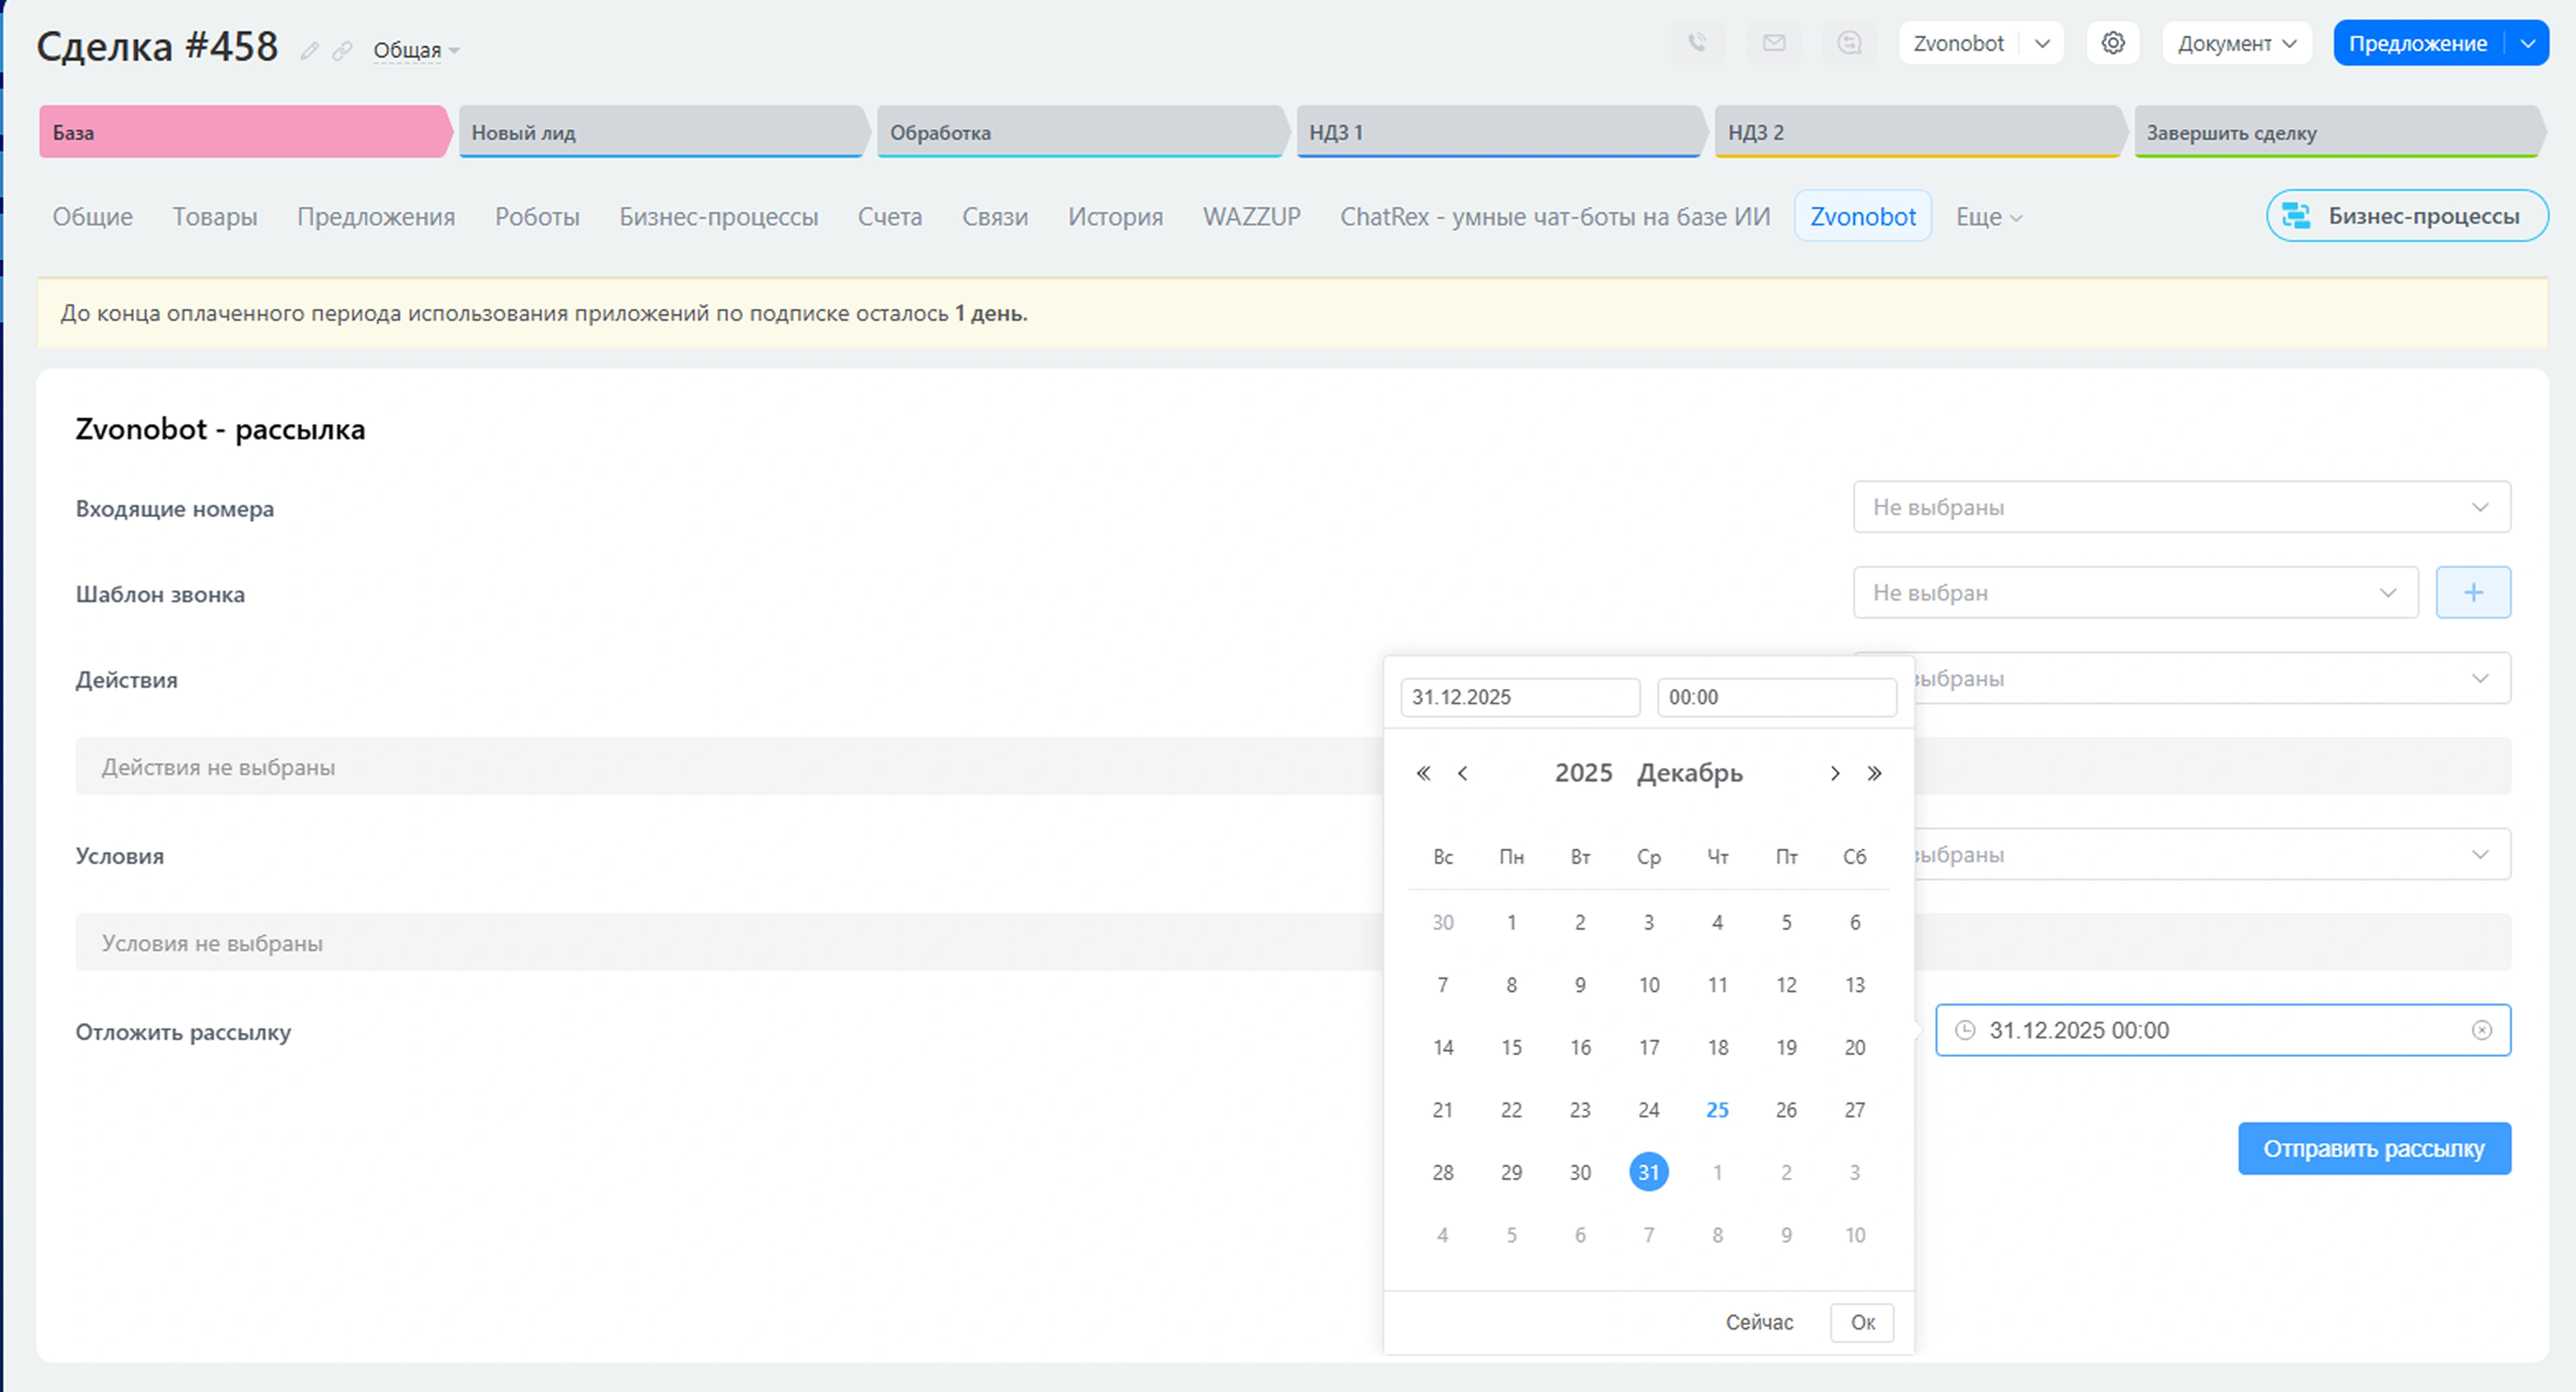Viewport: 2576px width, 1392px height.
Task: Switch to the Товары tab
Action: tap(215, 217)
